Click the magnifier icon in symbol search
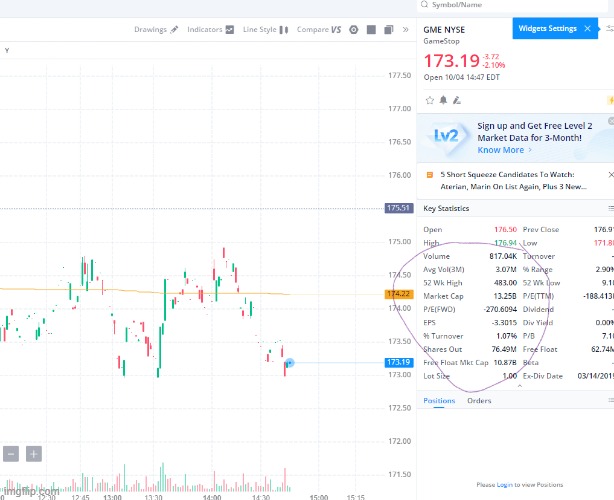Image resolution: width=614 pixels, height=500 pixels. click(x=425, y=5)
